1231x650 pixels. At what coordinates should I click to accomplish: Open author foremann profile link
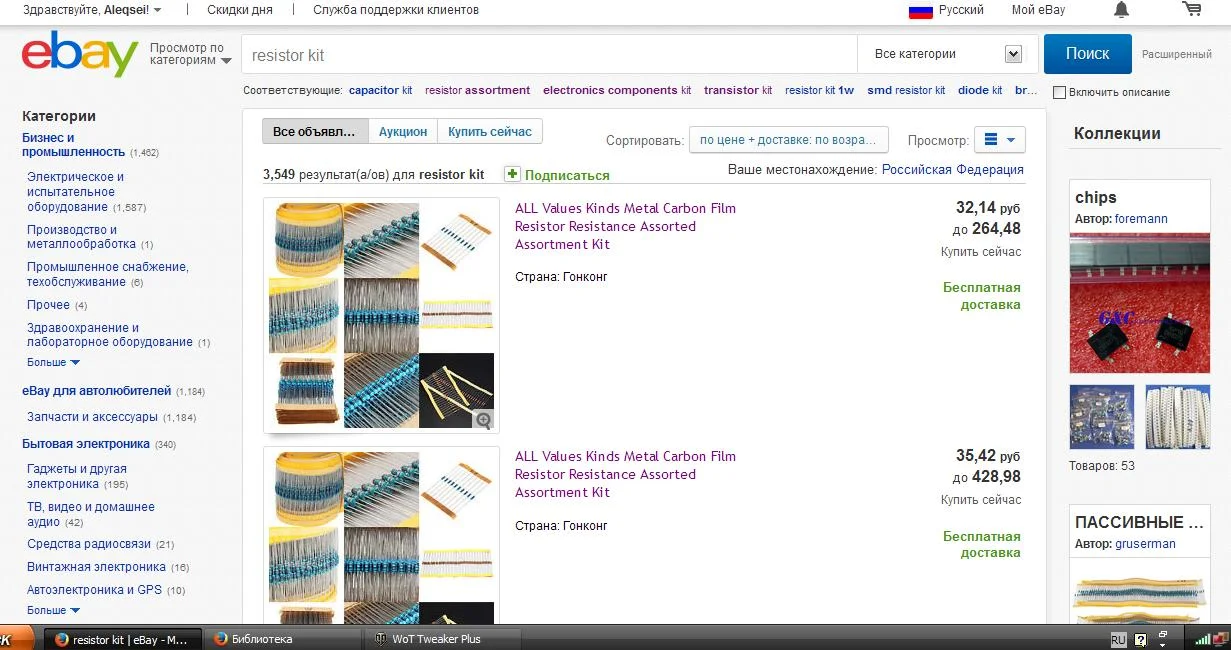(x=1141, y=219)
